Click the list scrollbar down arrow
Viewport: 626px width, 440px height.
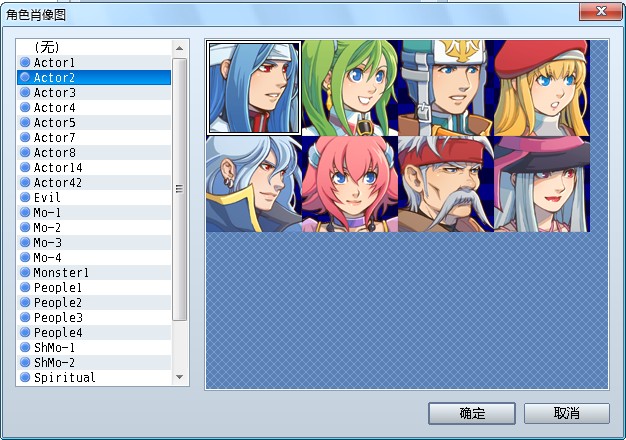pos(180,377)
